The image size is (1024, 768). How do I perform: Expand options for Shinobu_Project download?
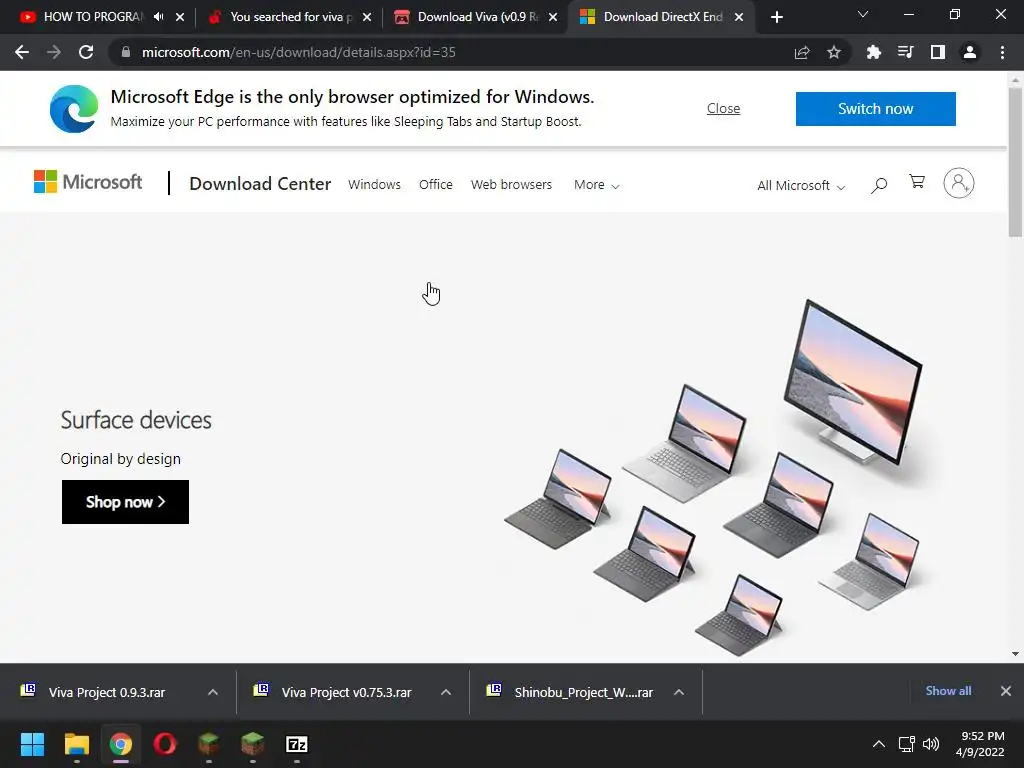pos(679,692)
